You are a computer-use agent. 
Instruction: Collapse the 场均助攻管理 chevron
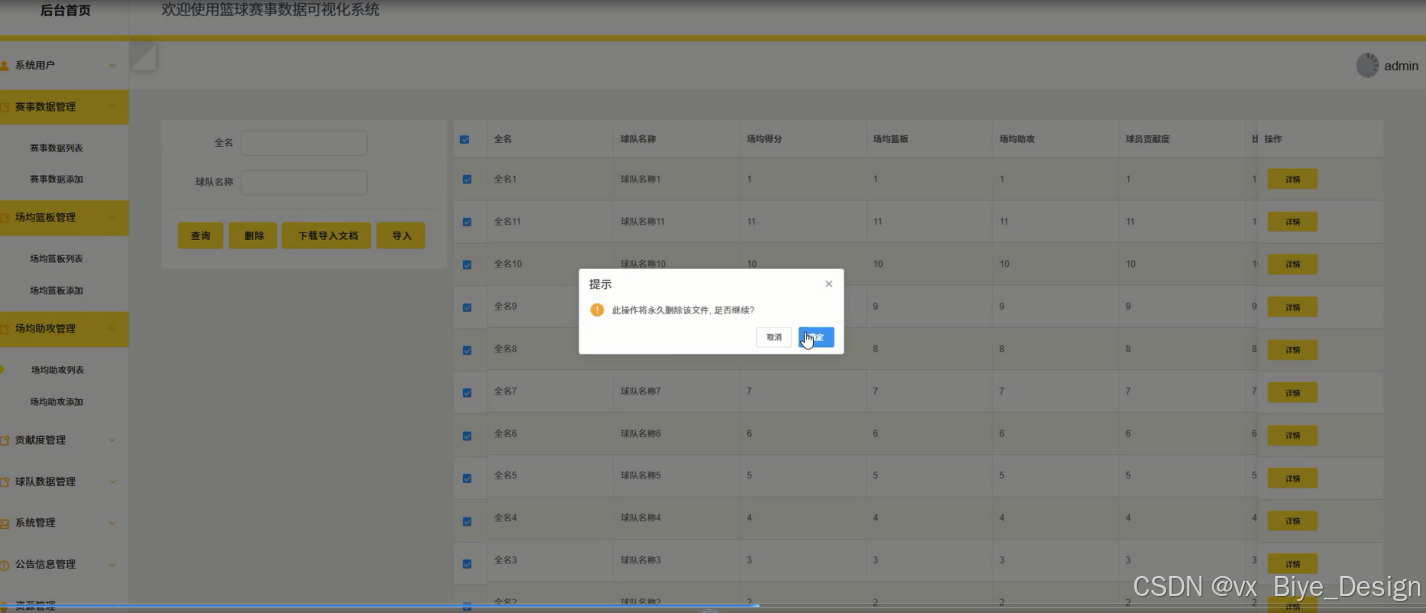click(x=112, y=328)
